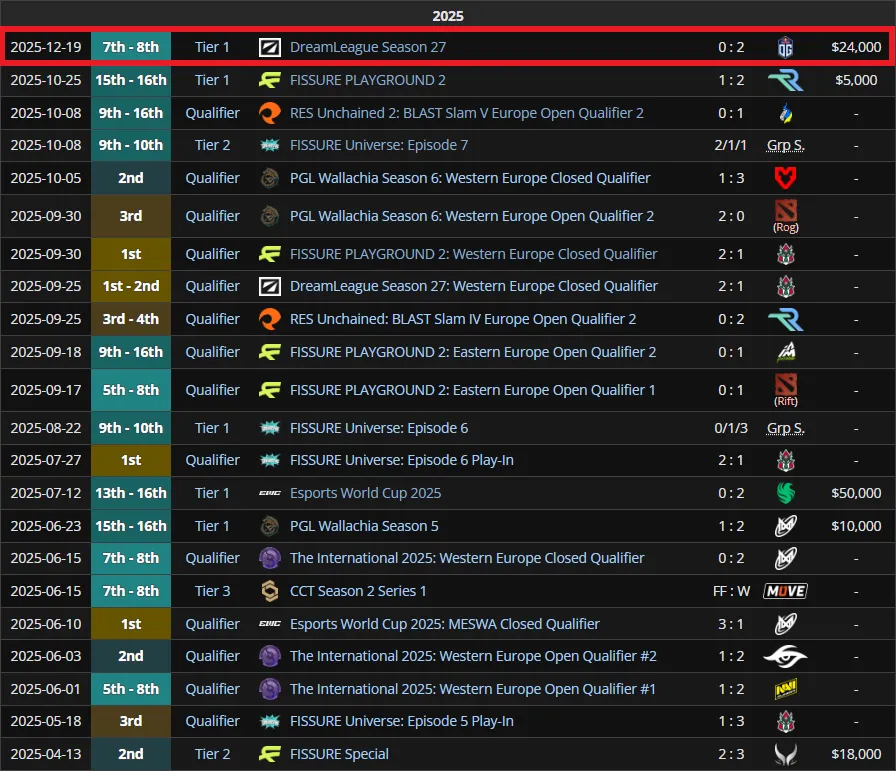The height and width of the screenshot is (771, 896).
Task: Open the Esports World Cup 2025 link
Action: pos(365,493)
